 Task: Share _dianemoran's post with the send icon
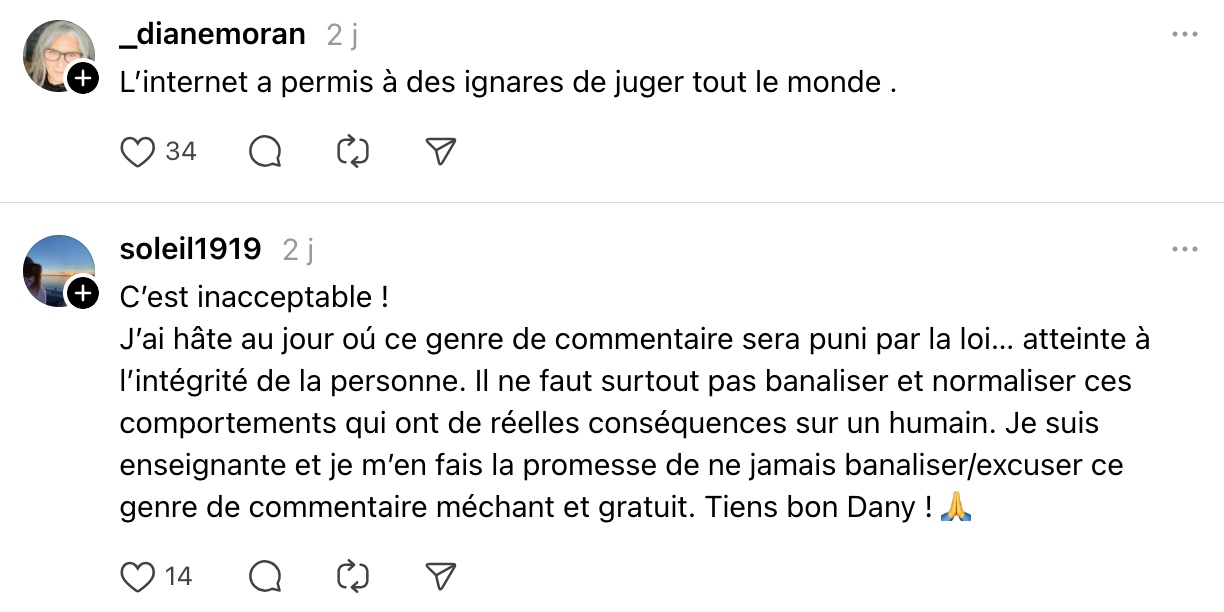441,152
